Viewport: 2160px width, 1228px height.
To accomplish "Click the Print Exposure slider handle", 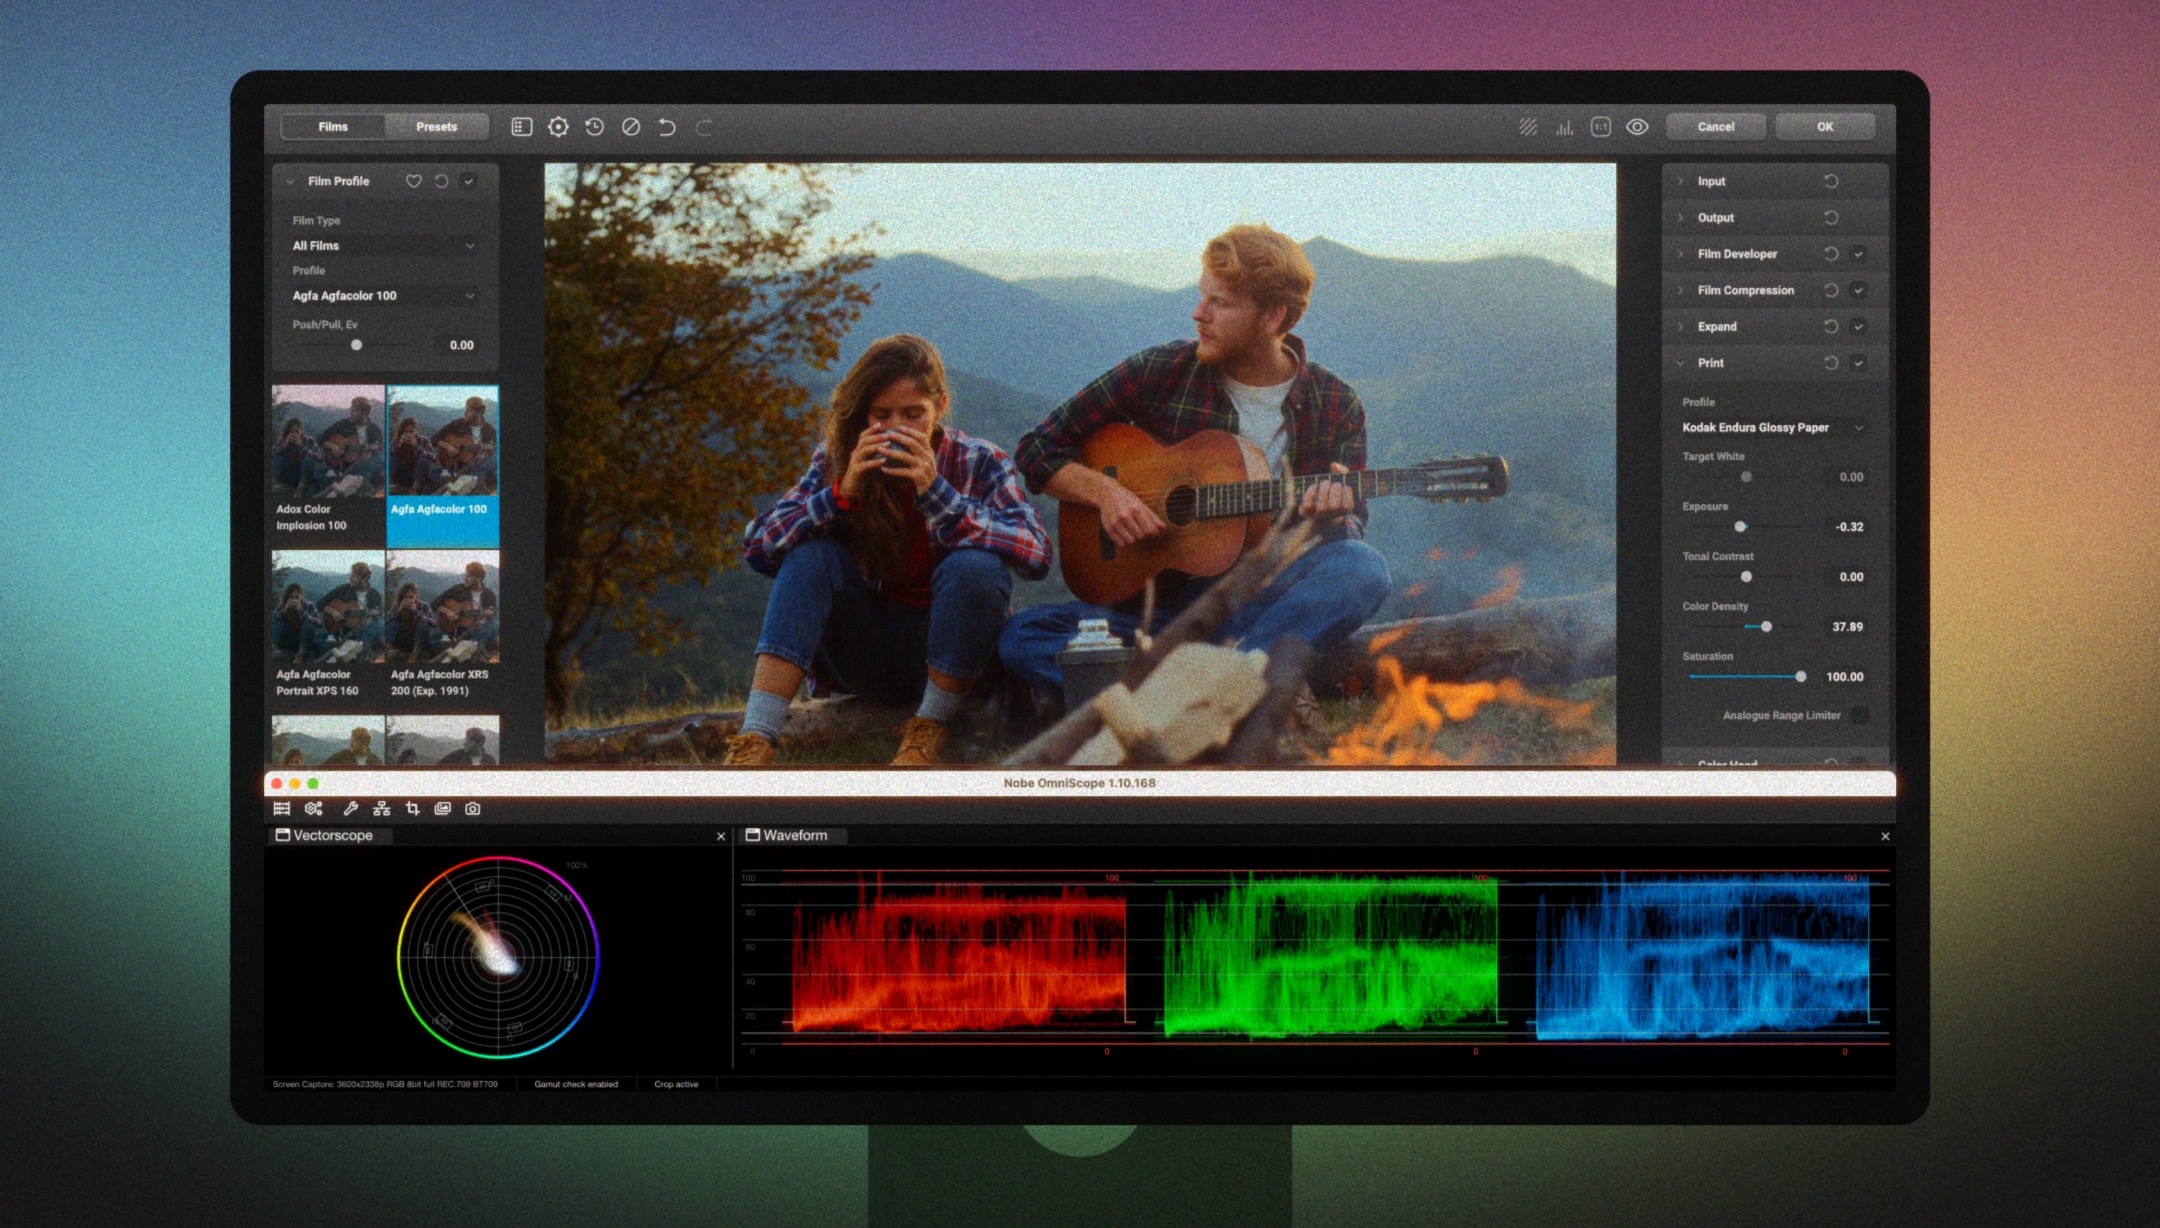I will coord(1740,527).
